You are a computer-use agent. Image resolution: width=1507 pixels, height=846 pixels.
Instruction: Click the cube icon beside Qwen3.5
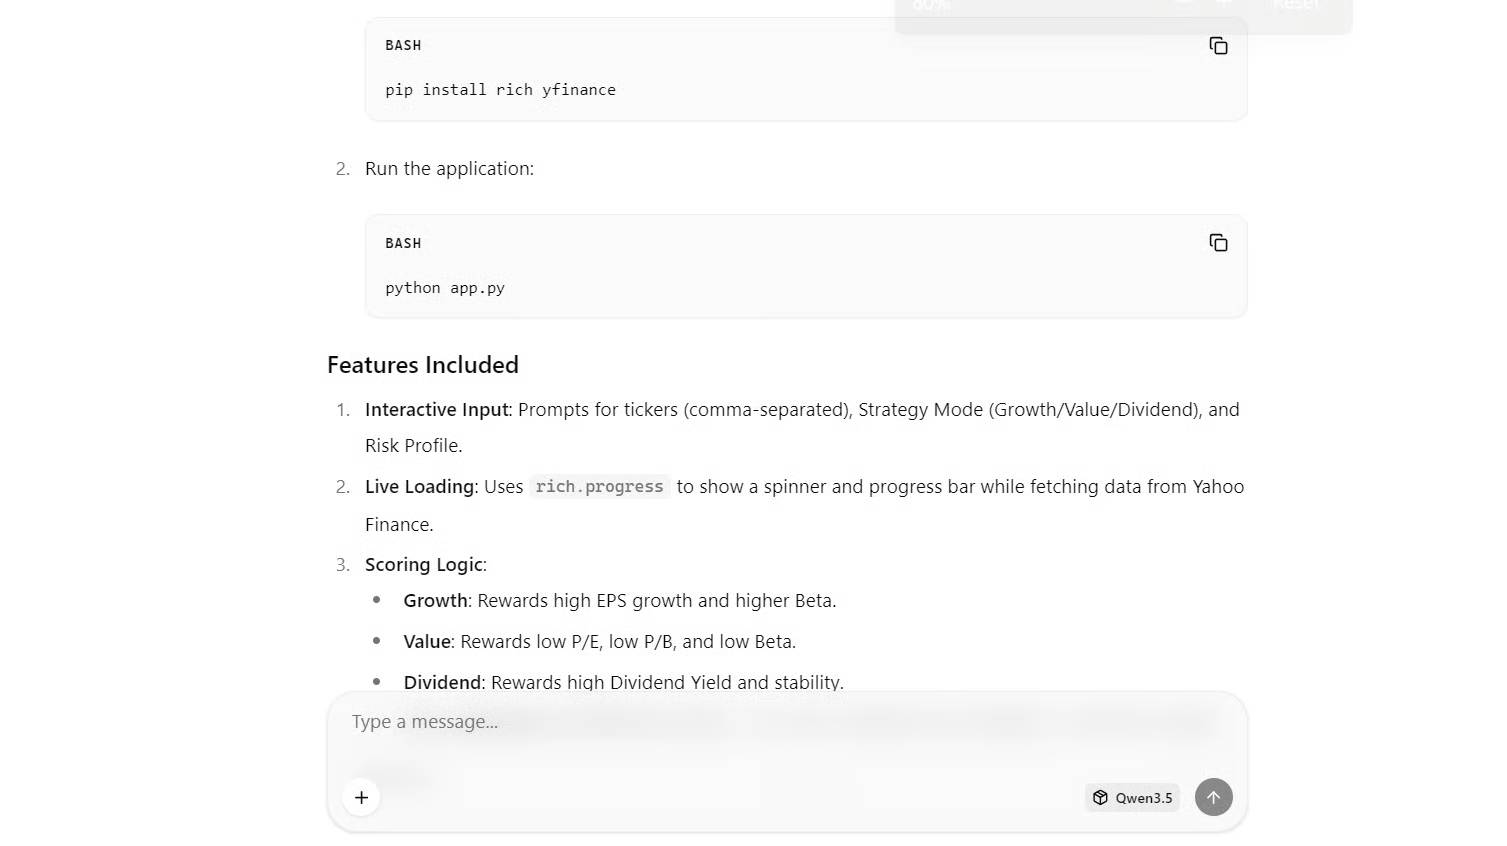click(x=1101, y=797)
